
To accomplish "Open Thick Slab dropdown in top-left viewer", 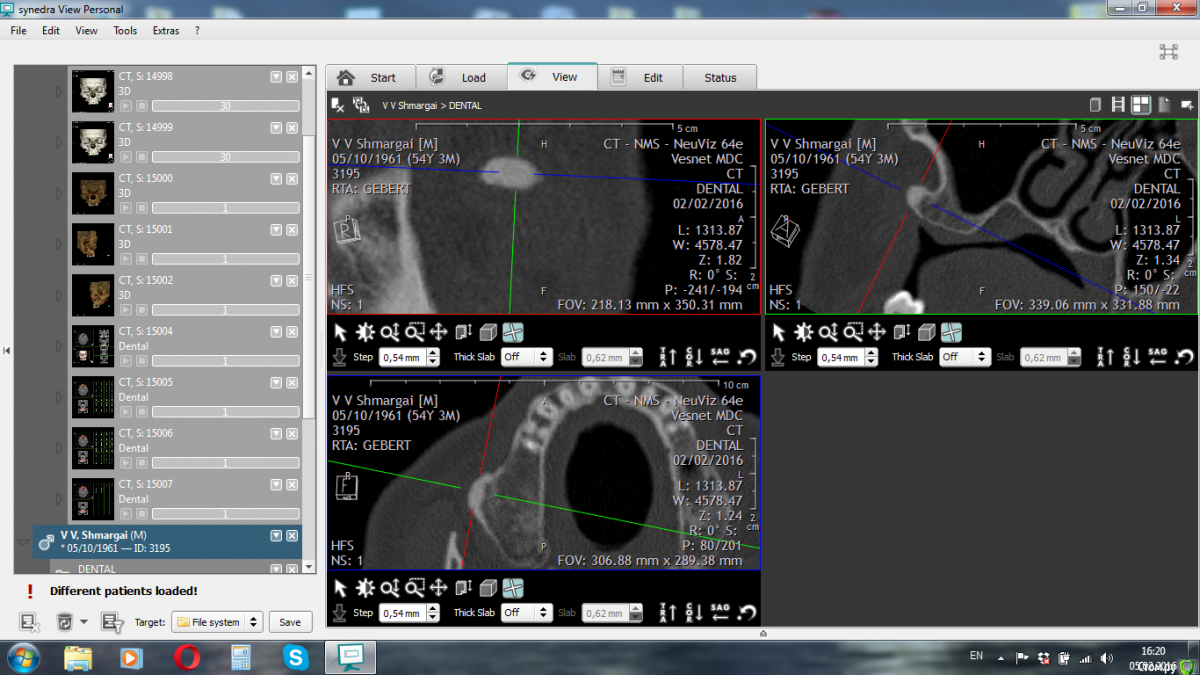I will point(527,357).
